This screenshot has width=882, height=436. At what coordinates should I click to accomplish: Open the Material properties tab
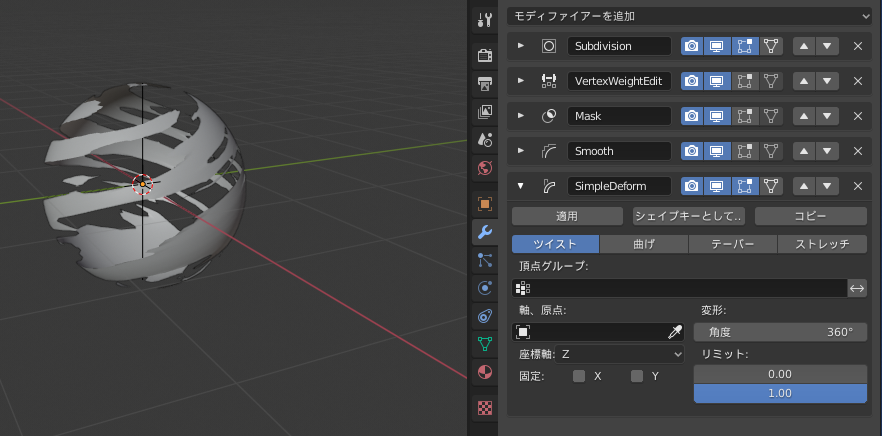[x=484, y=372]
